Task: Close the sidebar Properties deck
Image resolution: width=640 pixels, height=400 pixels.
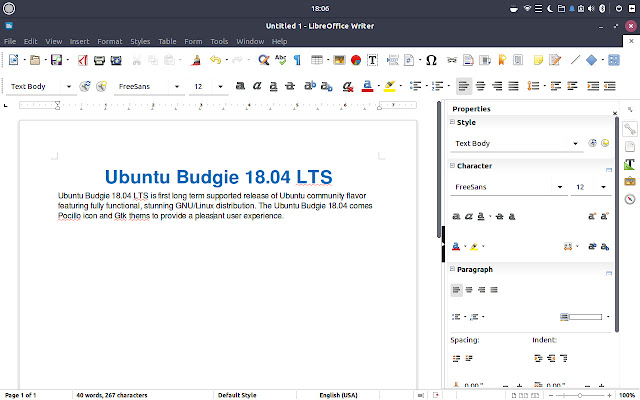Action: pos(615,113)
